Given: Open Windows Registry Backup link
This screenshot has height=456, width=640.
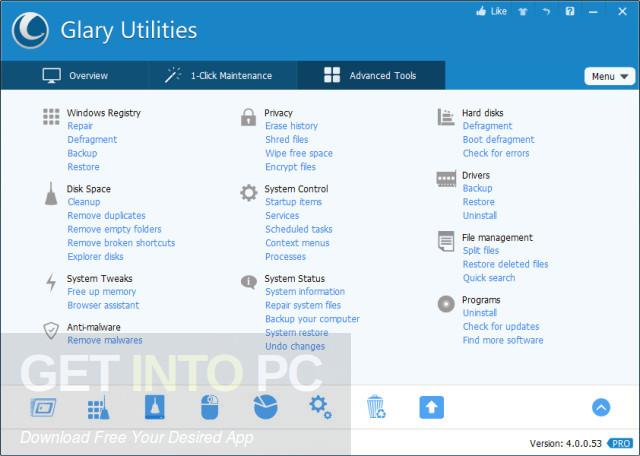Looking at the screenshot, I should point(82,153).
